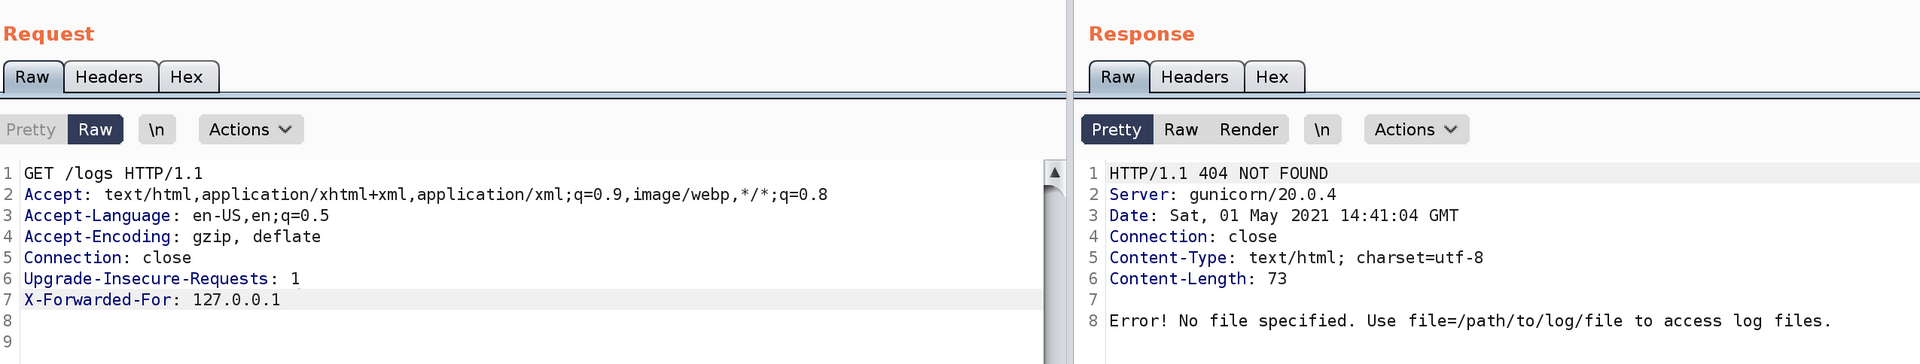Select Raw view in Response toolbar
Screen dimensions: 1920x364
[1181, 130]
